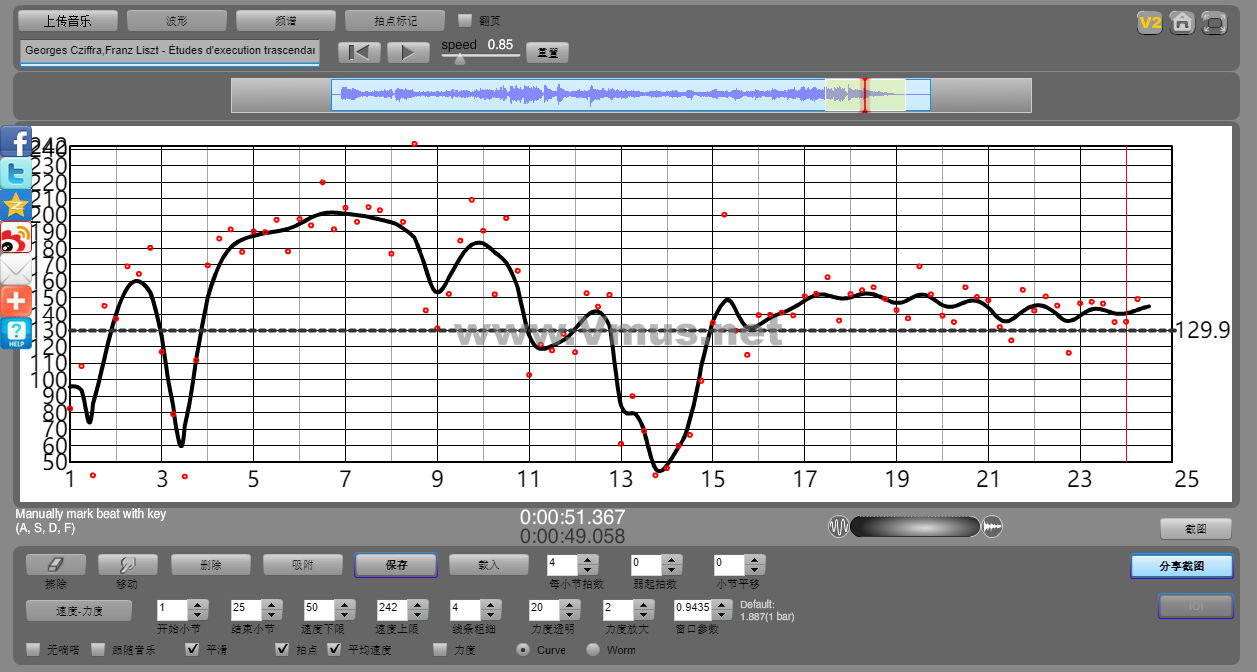Open the blue Help question-mark icon

16,333
